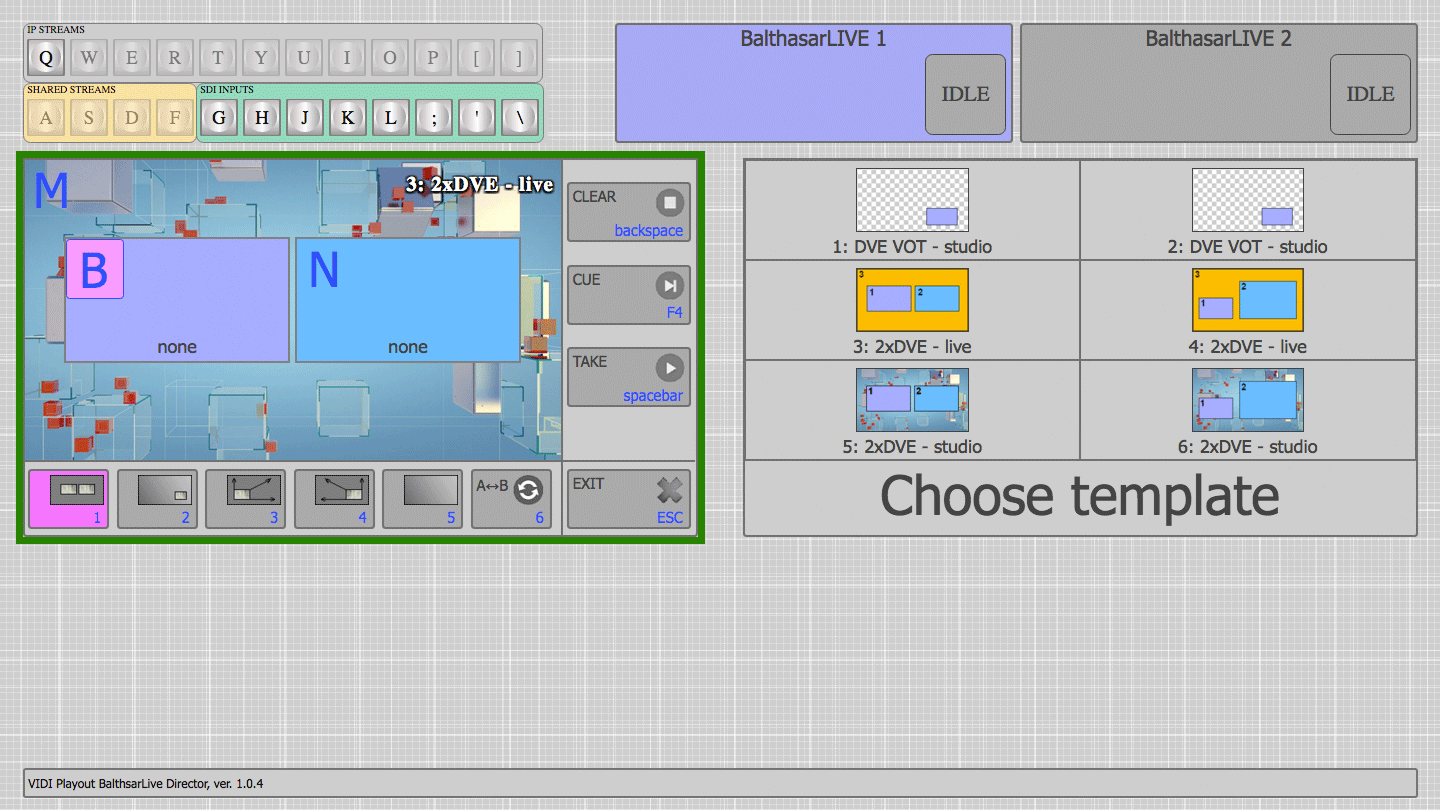Screen dimensions: 1440x810
Task: Select SDI input key G
Action: click(219, 118)
